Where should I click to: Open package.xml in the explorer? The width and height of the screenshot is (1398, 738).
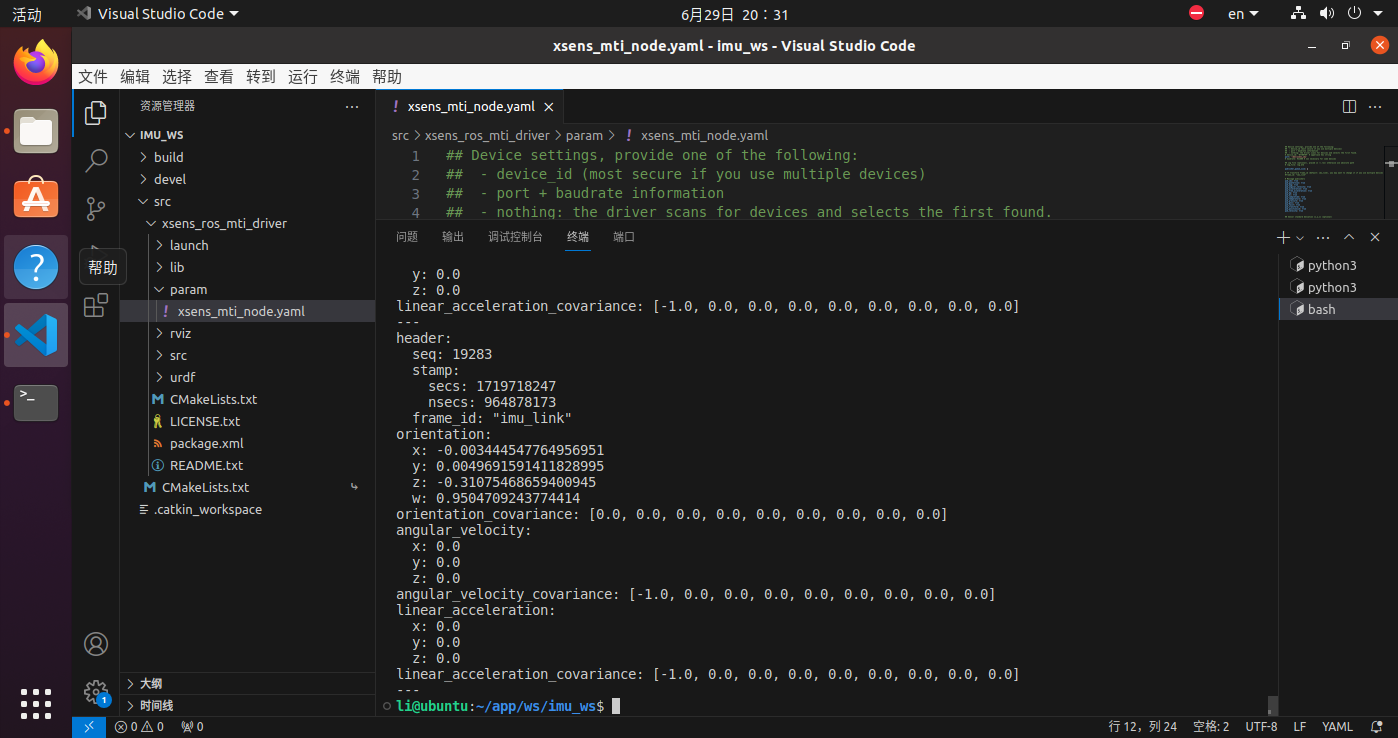pyautogui.click(x=247, y=443)
